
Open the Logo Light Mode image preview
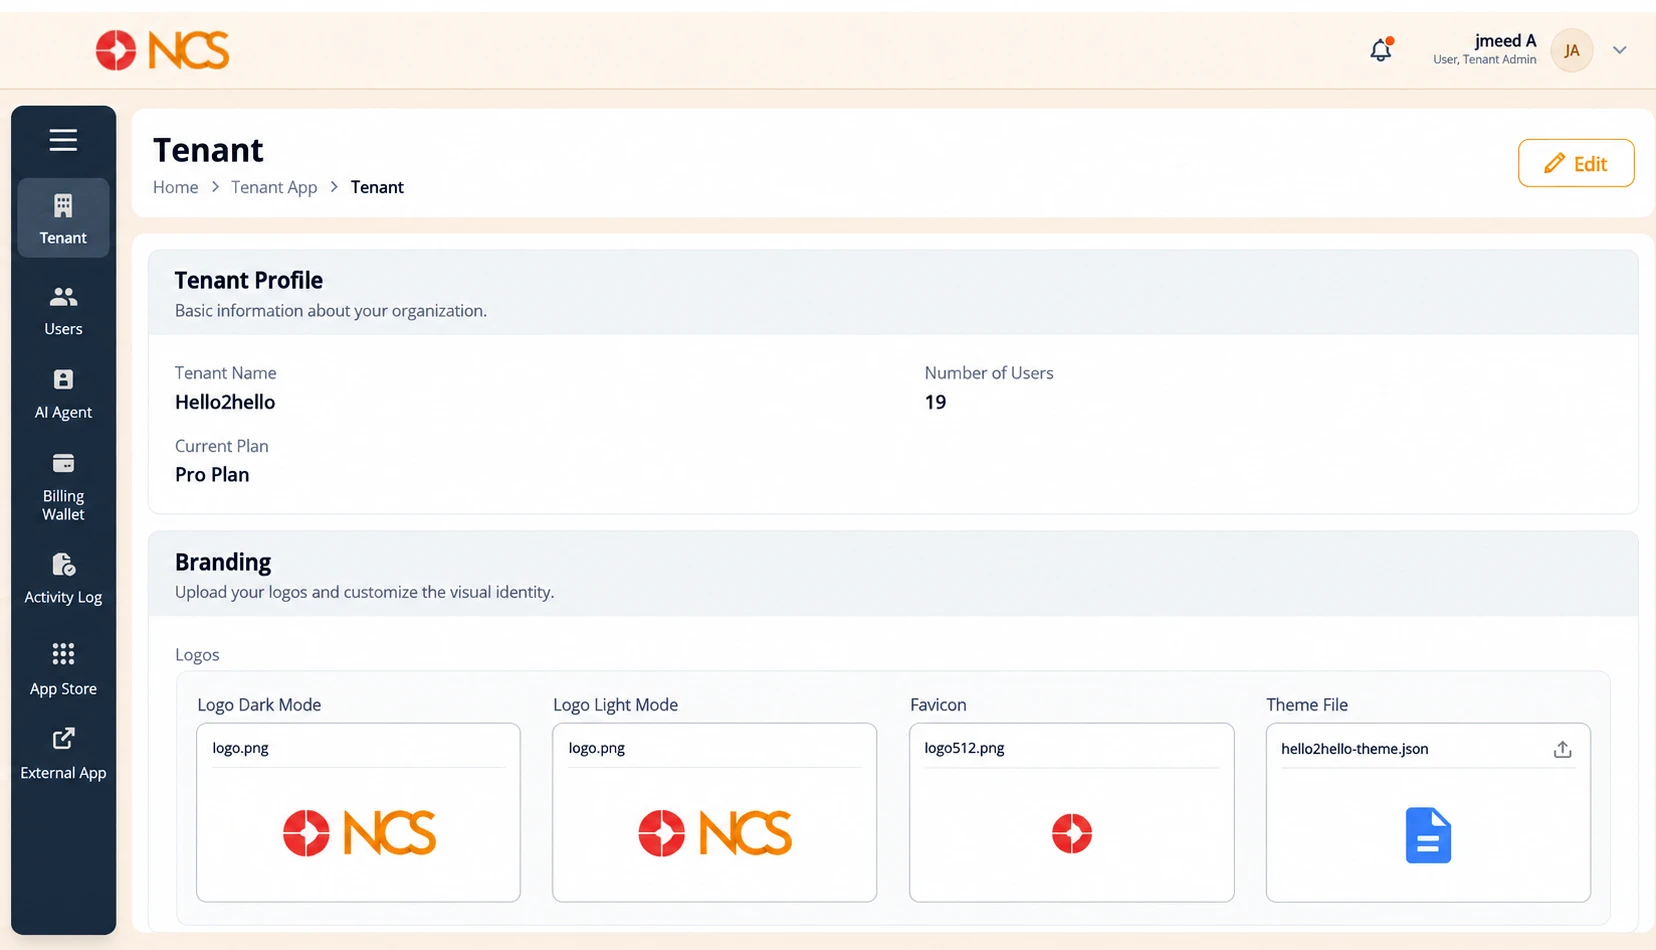(715, 833)
